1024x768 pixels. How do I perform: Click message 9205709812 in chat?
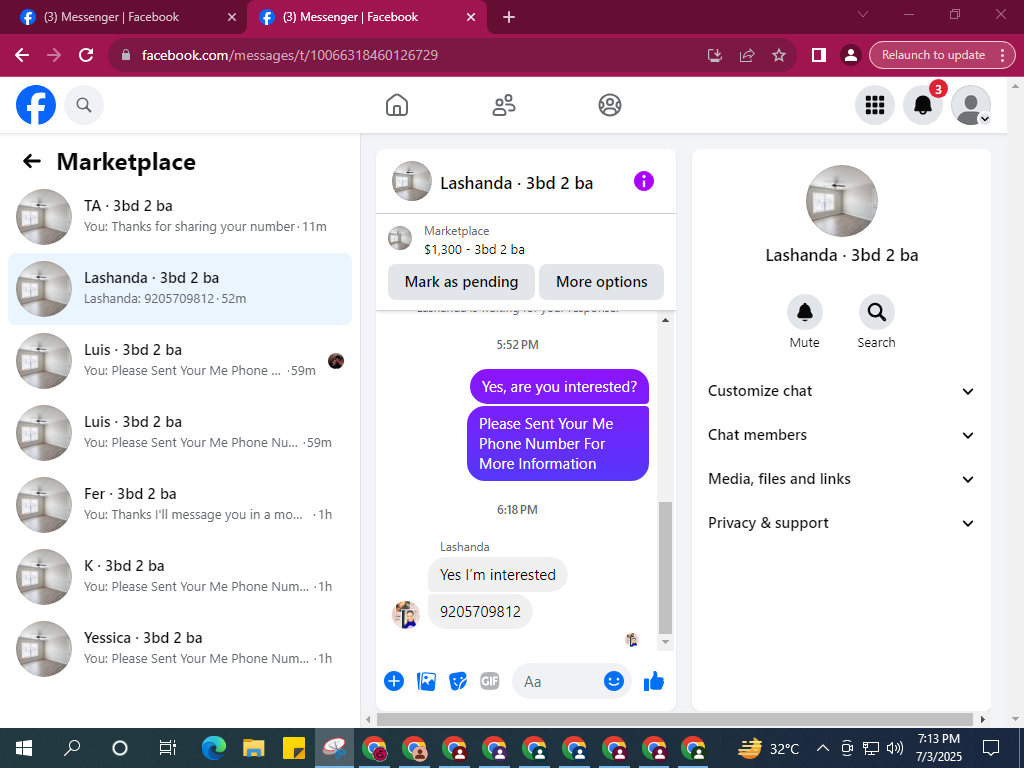(480, 612)
